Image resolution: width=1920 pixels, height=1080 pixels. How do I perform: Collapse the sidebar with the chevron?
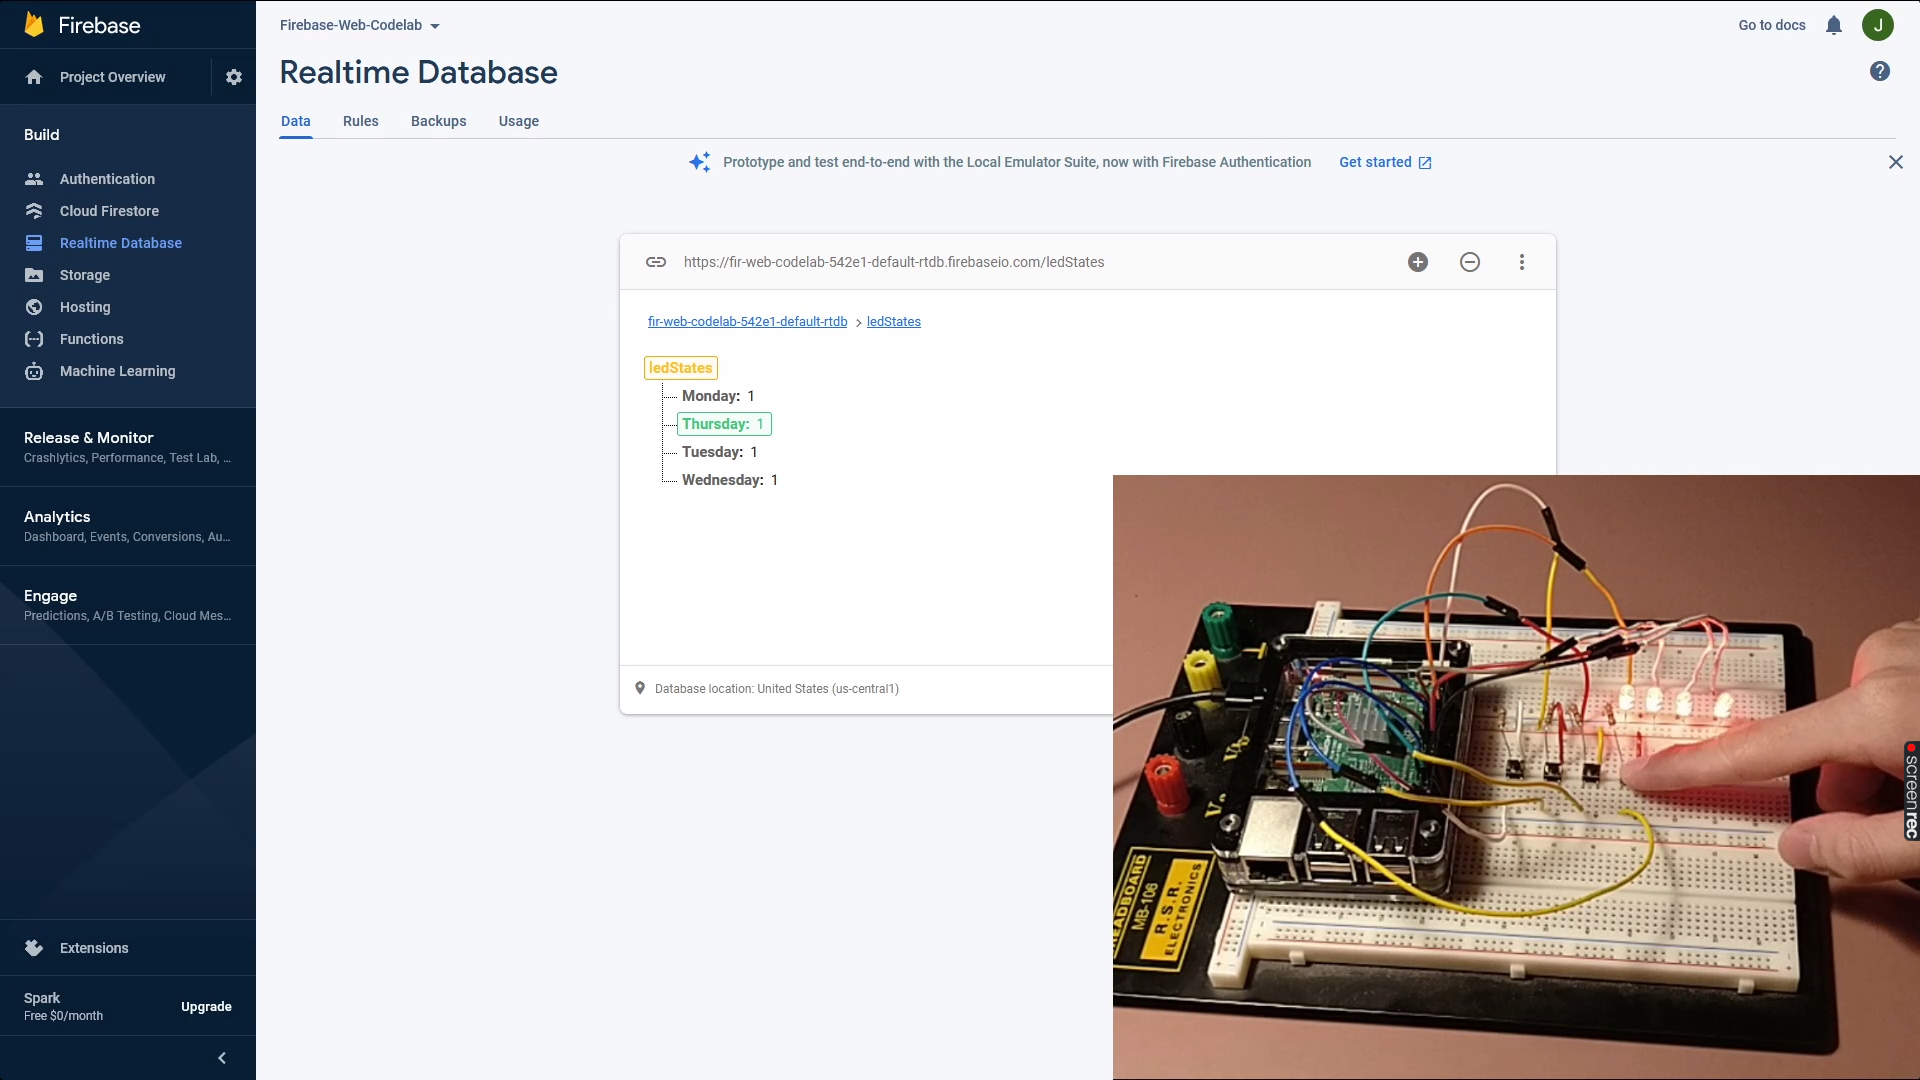click(x=222, y=1058)
